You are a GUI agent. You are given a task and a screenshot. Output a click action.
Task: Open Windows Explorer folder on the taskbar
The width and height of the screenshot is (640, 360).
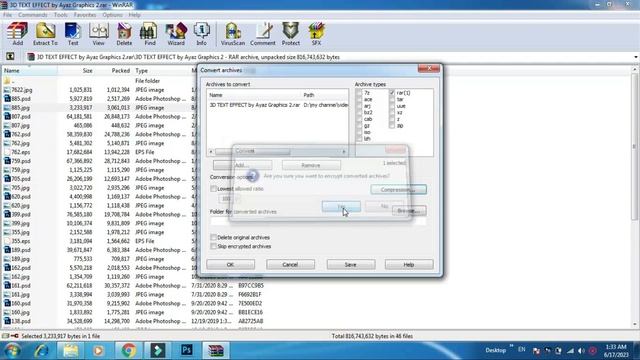(70, 350)
